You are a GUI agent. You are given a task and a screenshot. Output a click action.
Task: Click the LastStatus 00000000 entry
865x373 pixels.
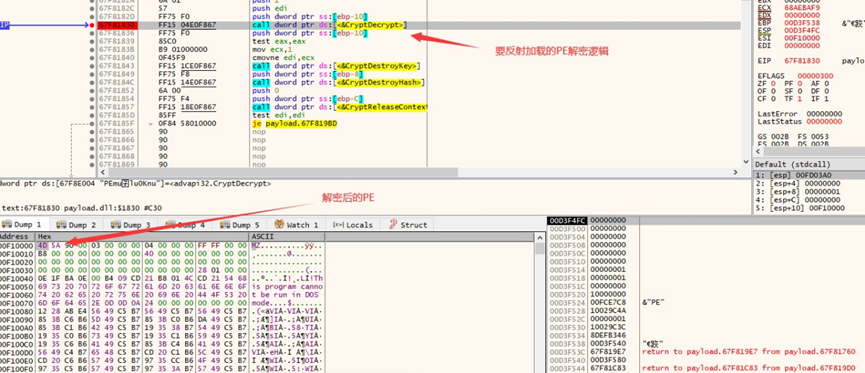pos(800,121)
